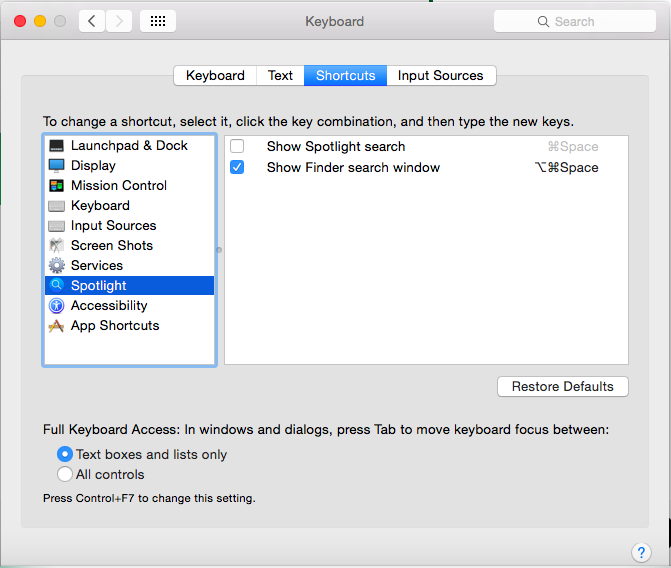
Task: Click the Launchpad & Dock icon
Action: [56, 146]
